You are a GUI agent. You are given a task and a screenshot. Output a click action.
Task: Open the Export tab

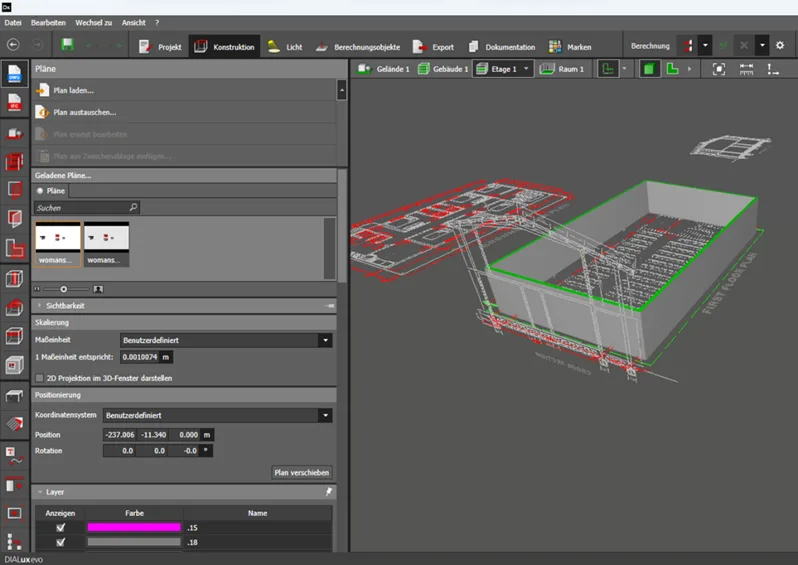click(x=433, y=47)
